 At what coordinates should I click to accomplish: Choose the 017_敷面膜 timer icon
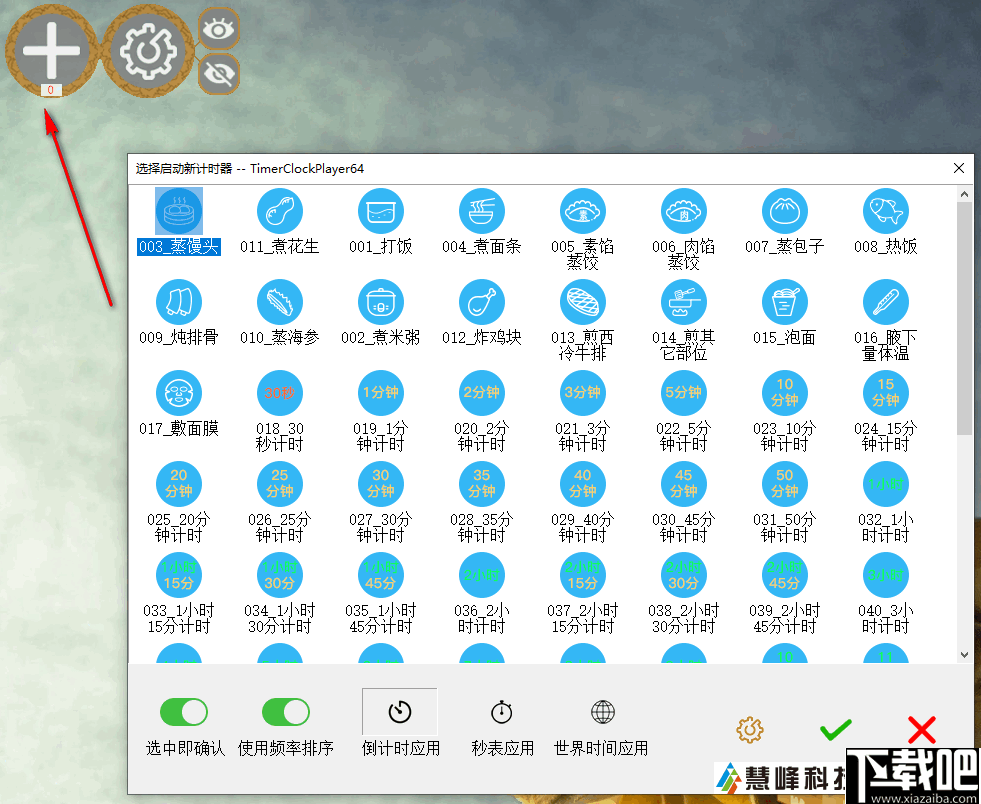coord(178,393)
